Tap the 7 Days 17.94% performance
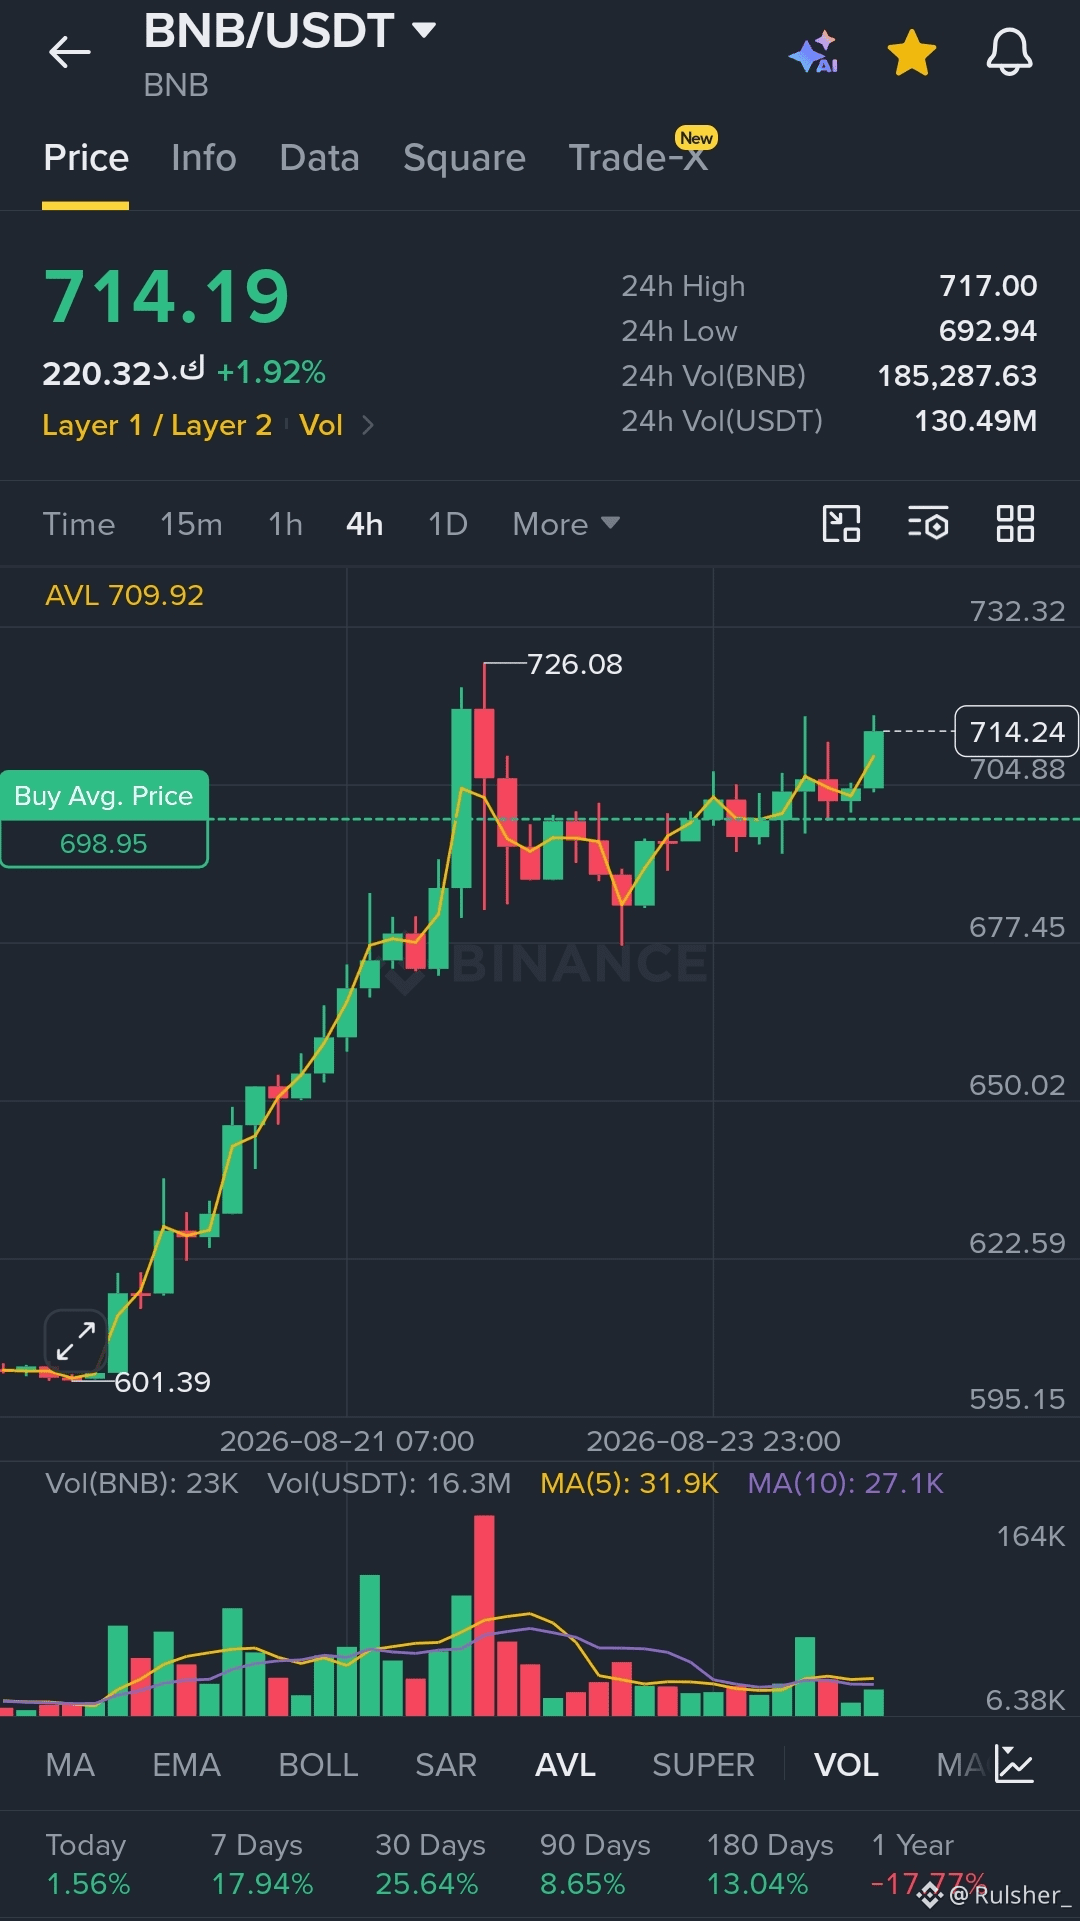The width and height of the screenshot is (1080, 1921). pyautogui.click(x=262, y=1864)
